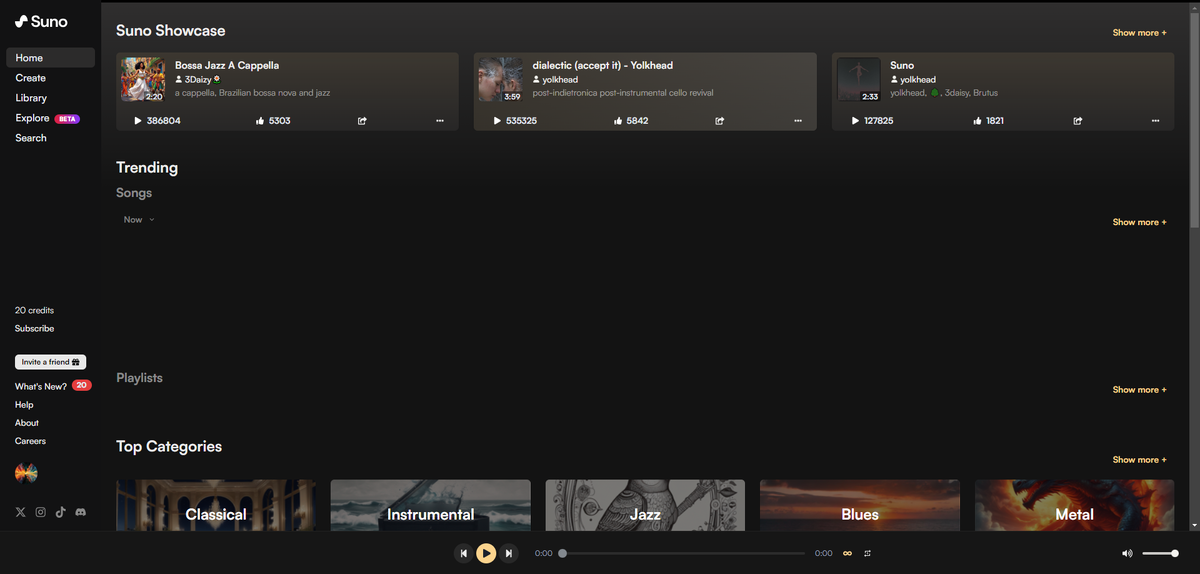Share the Bossa Jazz A Cappella song
1200x574 pixels.
click(x=362, y=121)
